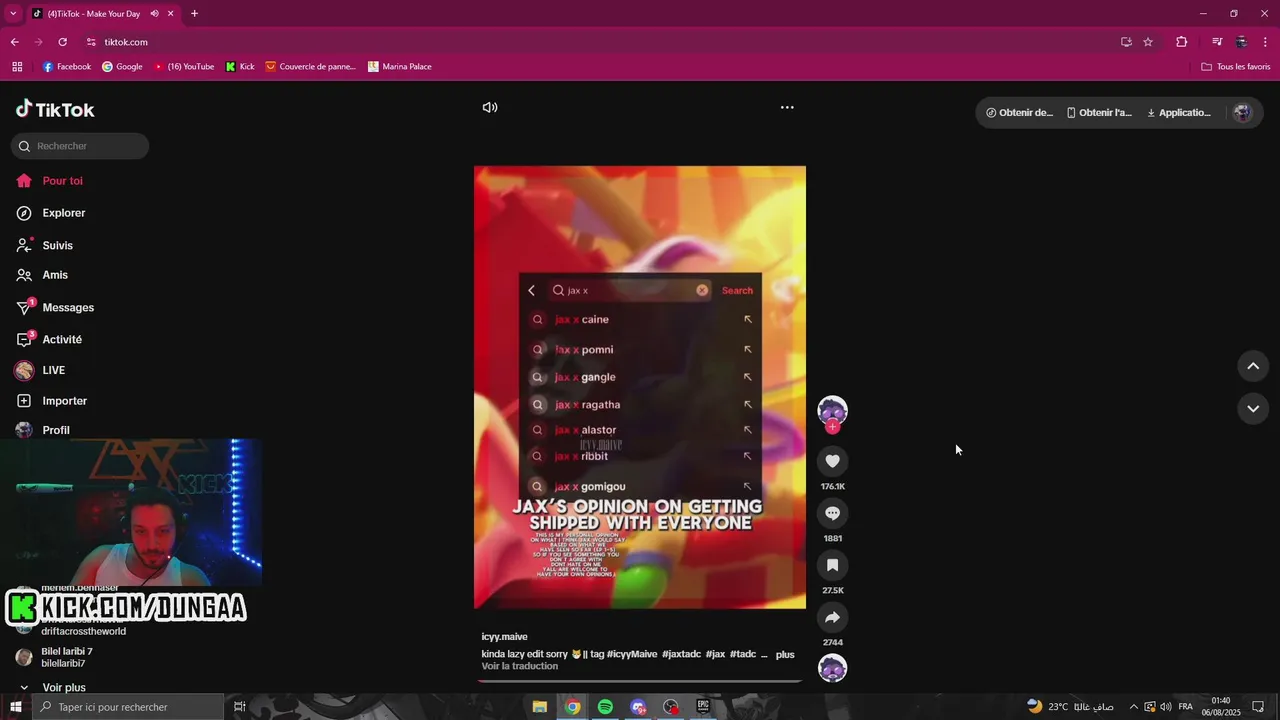Click Obtenir l'application button
Viewport: 1280px width, 720px height.
click(1099, 112)
